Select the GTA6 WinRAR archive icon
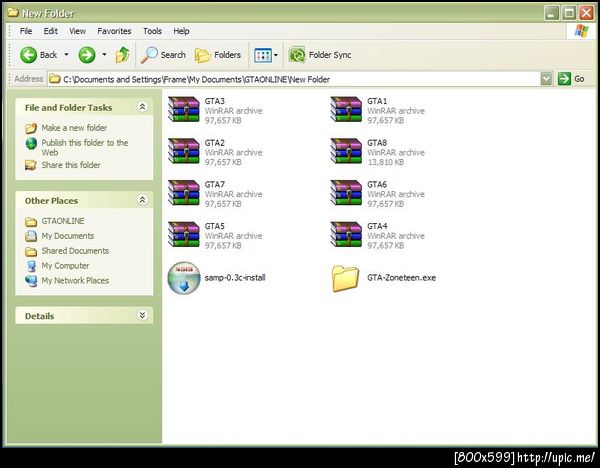Screen dimensions: 600x468 346,193
